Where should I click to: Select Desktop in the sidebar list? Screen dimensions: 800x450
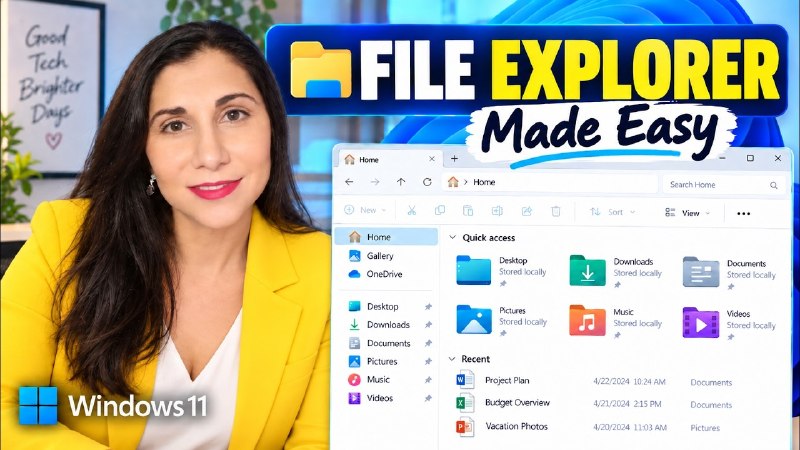click(x=383, y=307)
